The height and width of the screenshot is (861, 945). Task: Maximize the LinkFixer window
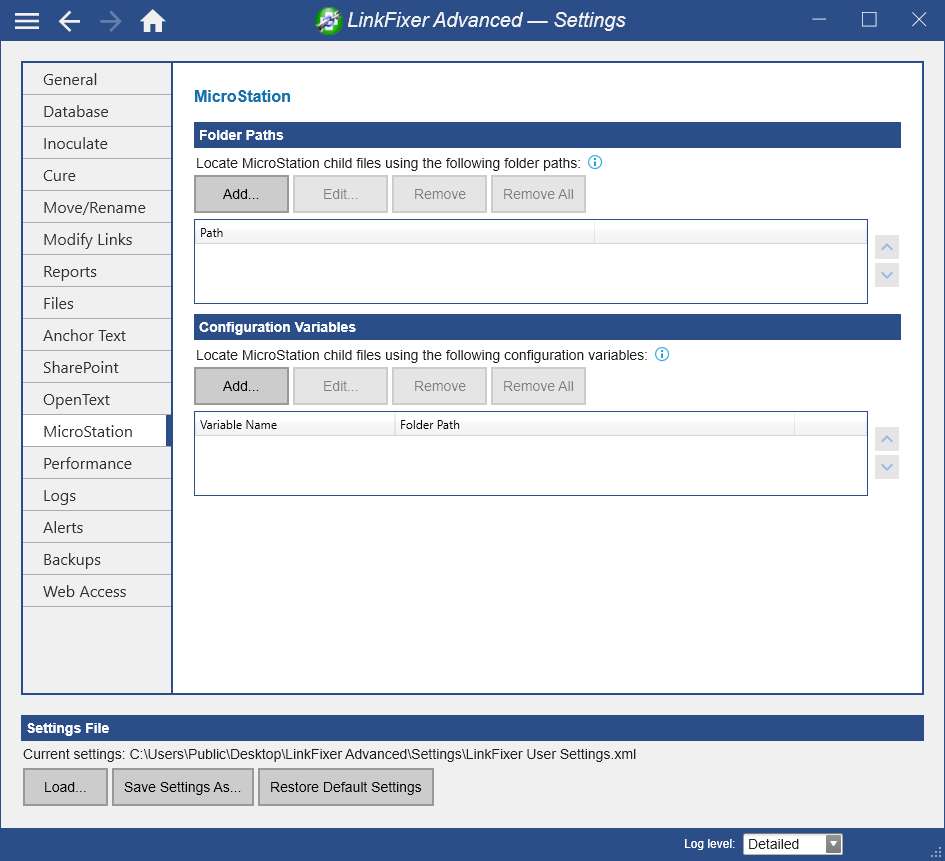[869, 20]
